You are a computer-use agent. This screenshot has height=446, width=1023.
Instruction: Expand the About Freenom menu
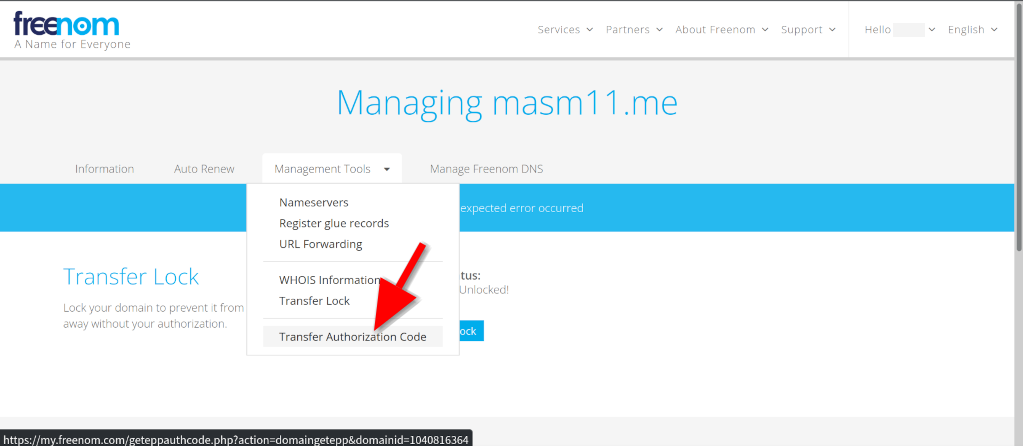722,29
